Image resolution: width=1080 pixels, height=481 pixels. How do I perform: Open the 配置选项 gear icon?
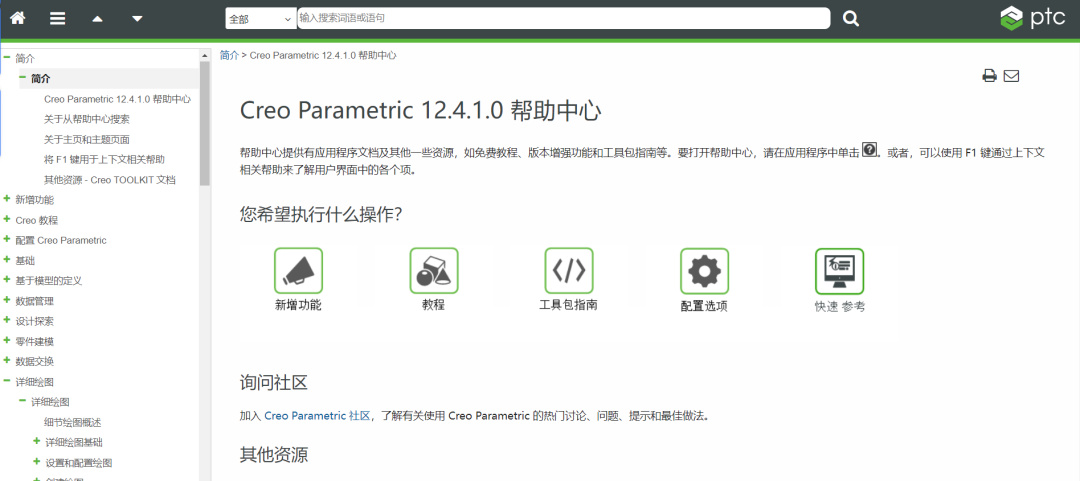(704, 271)
